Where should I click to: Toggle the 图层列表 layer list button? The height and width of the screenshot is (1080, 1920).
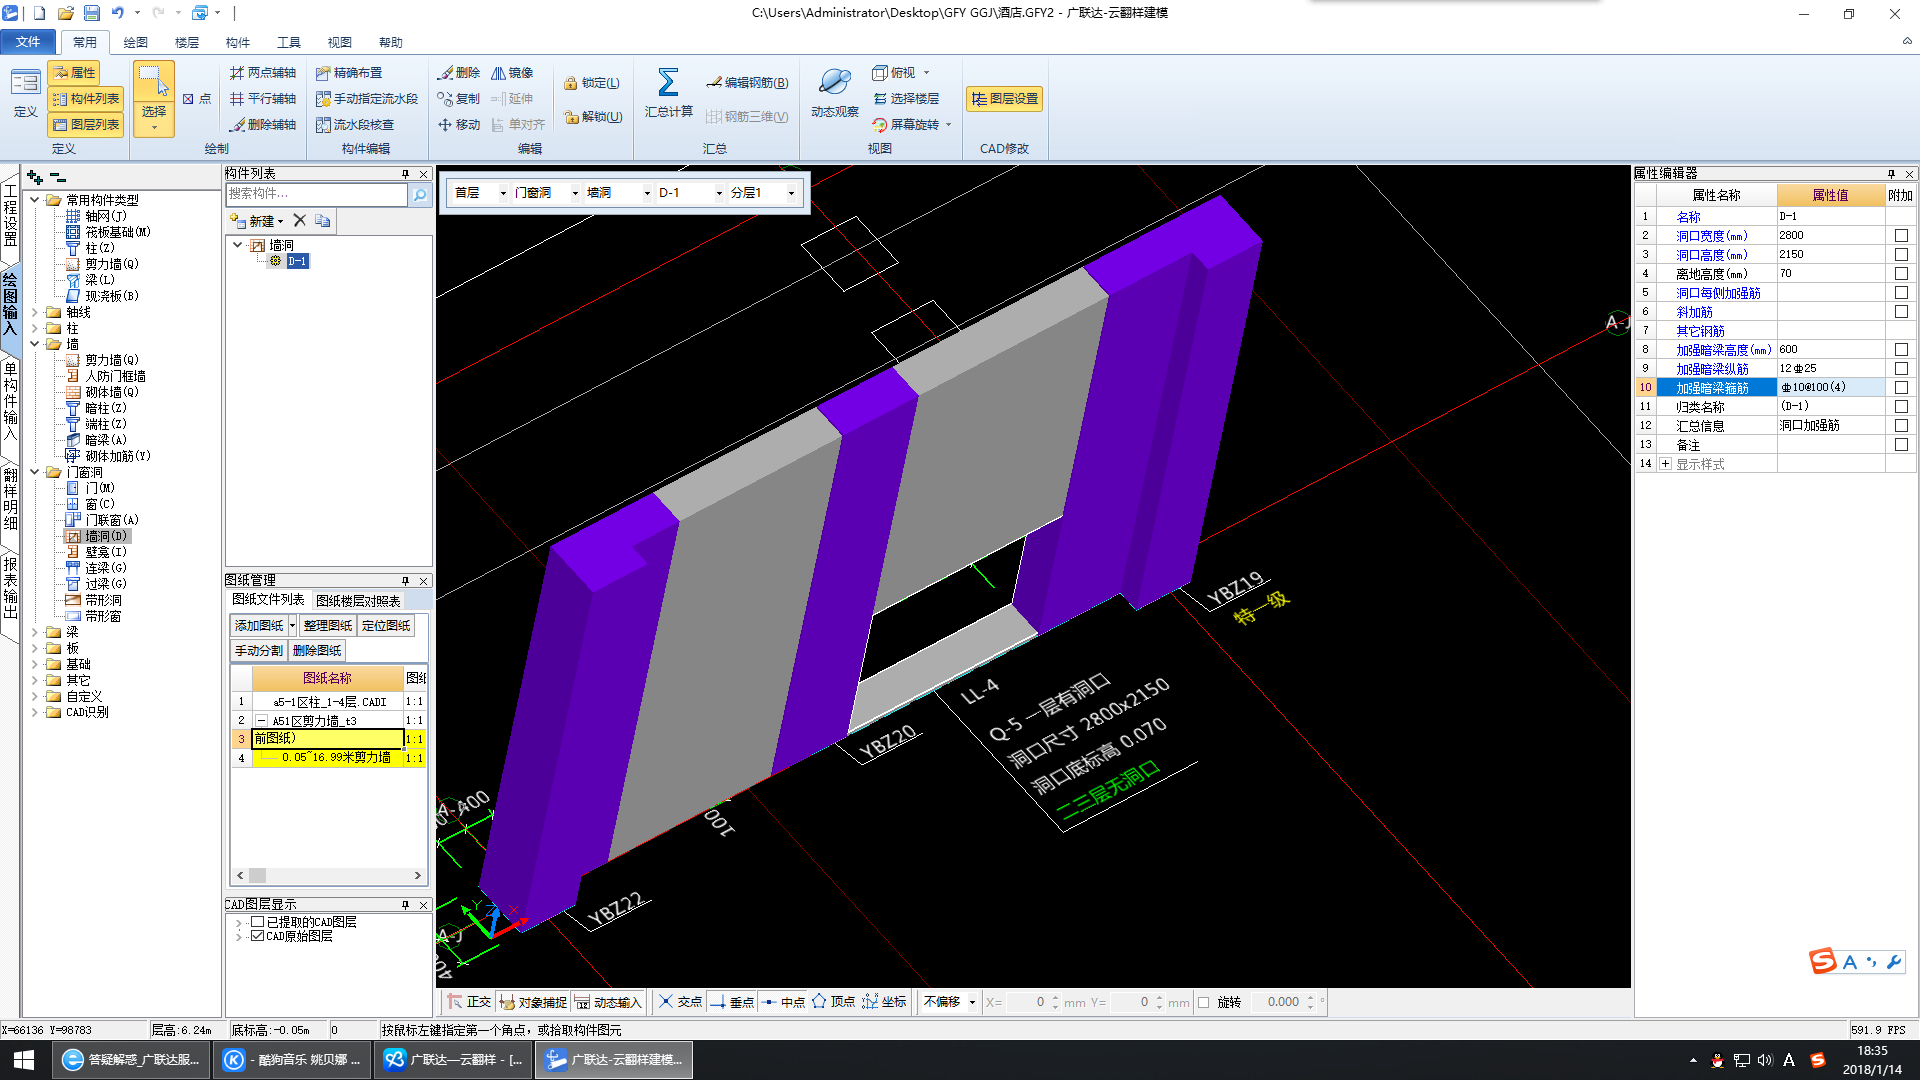[x=86, y=125]
